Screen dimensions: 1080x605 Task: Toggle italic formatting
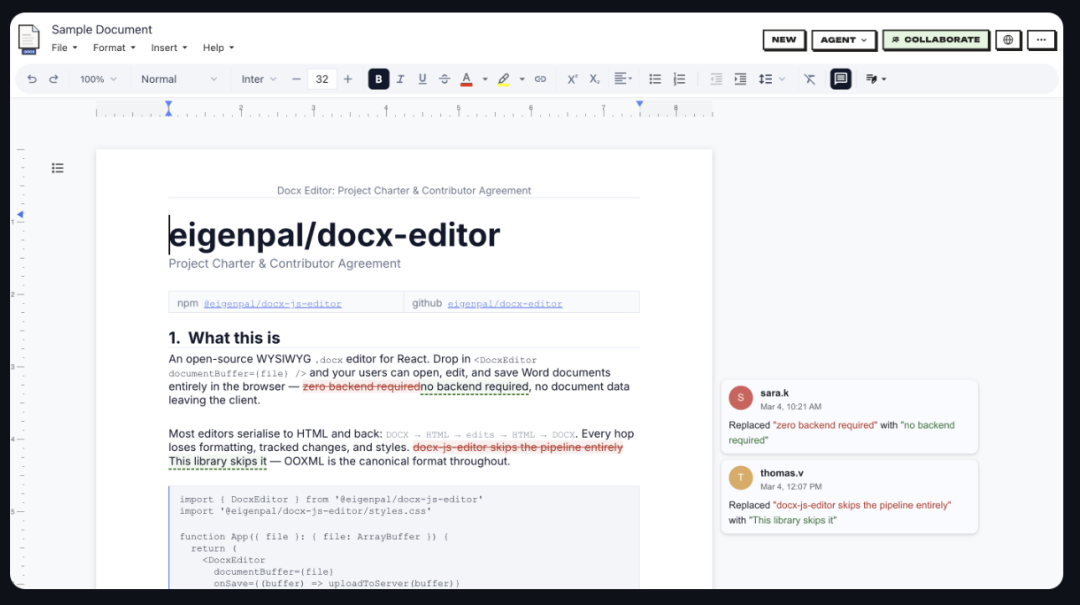(400, 79)
